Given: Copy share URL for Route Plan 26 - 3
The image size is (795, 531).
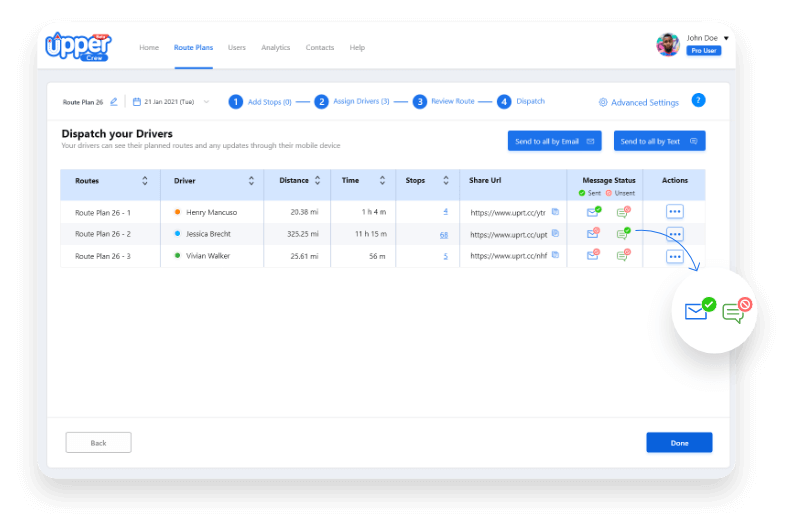Looking at the screenshot, I should 555,255.
